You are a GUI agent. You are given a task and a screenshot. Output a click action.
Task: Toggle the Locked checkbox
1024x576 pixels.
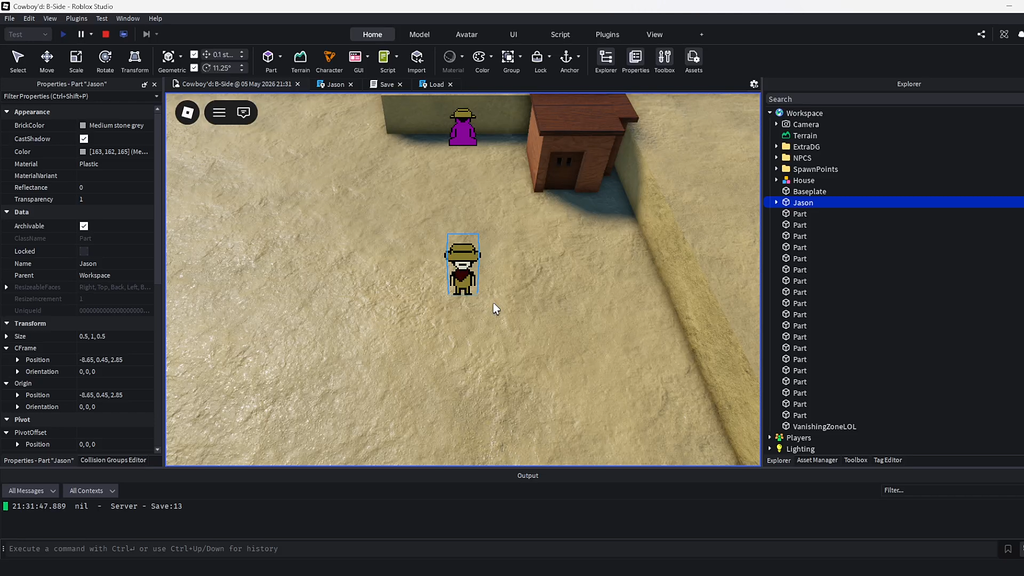click(x=84, y=251)
